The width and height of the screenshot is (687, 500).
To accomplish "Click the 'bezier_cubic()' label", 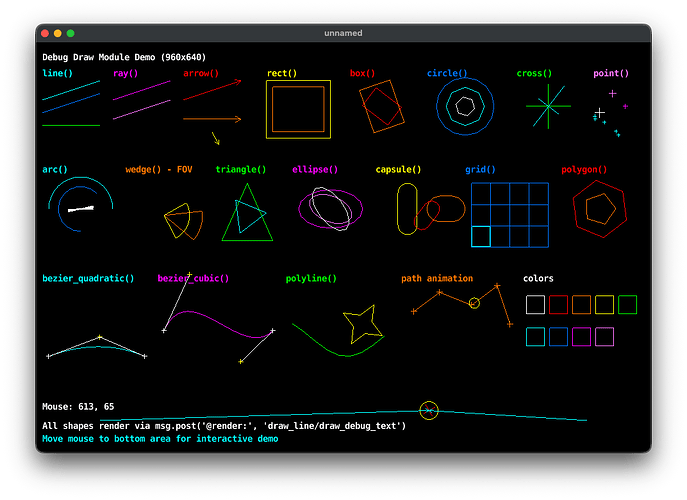I will click(x=193, y=278).
